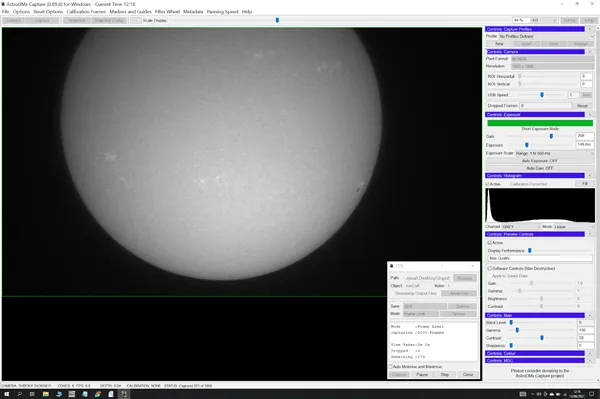This screenshot has height=399, width=600.
Task: Collapse the Exposure controls panel arrow
Action: 590,114
